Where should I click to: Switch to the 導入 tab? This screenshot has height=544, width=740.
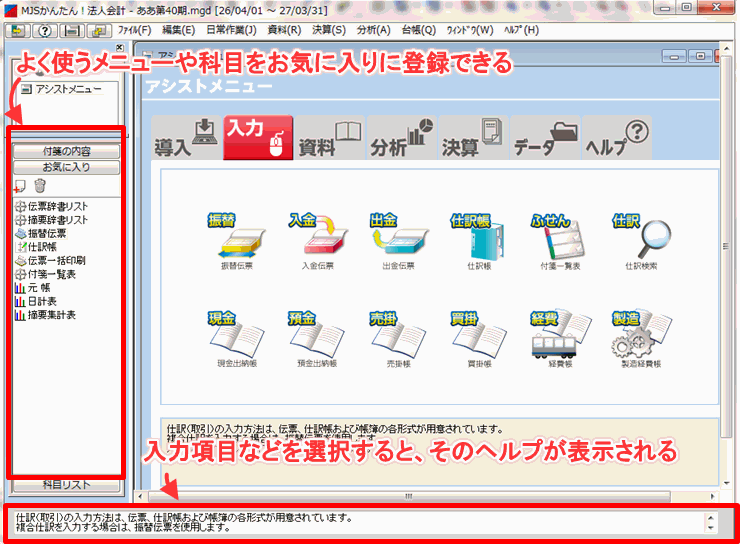click(x=186, y=138)
